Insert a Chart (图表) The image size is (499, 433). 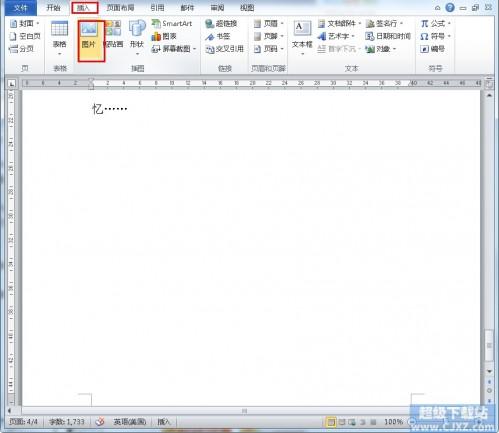[x=164, y=36]
